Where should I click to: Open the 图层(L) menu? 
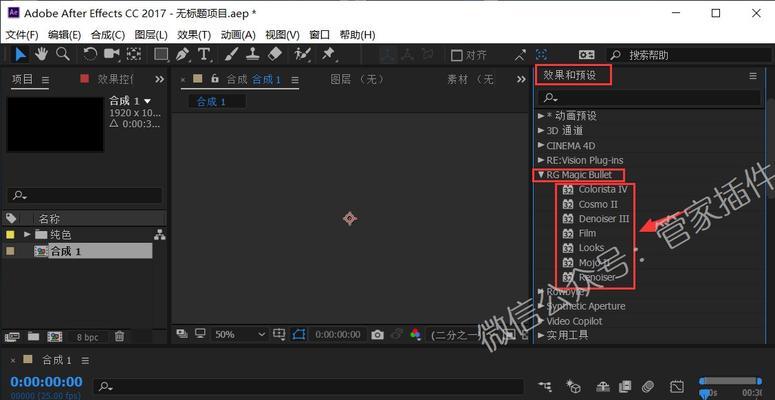pyautogui.click(x=151, y=35)
